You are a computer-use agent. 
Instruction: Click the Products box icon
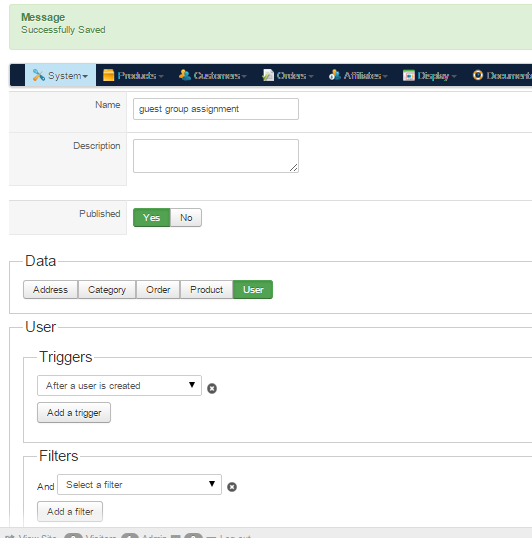click(108, 75)
